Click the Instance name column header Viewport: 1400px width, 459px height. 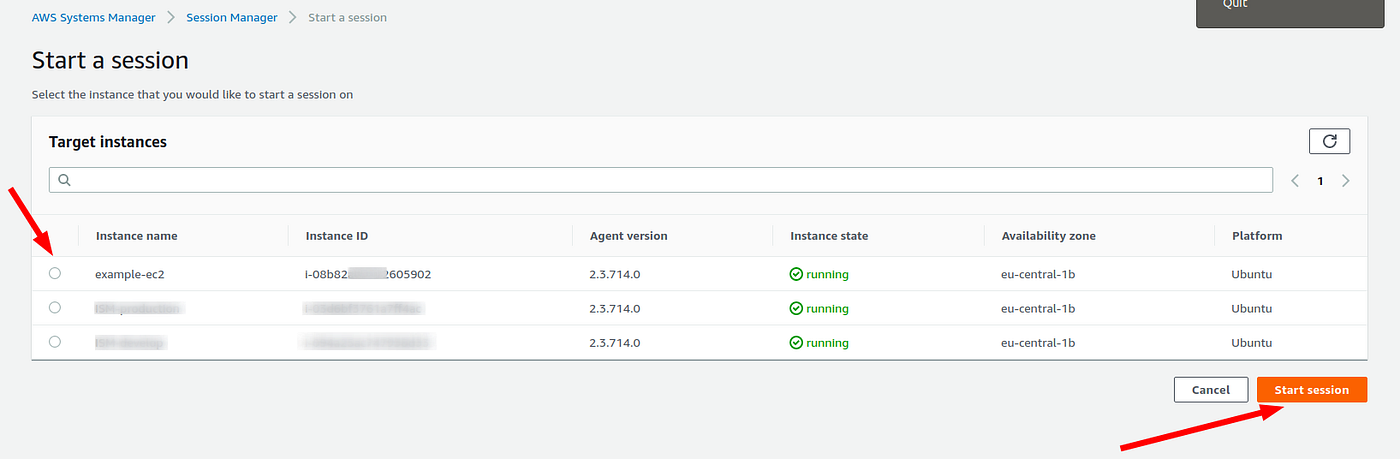click(x=137, y=236)
